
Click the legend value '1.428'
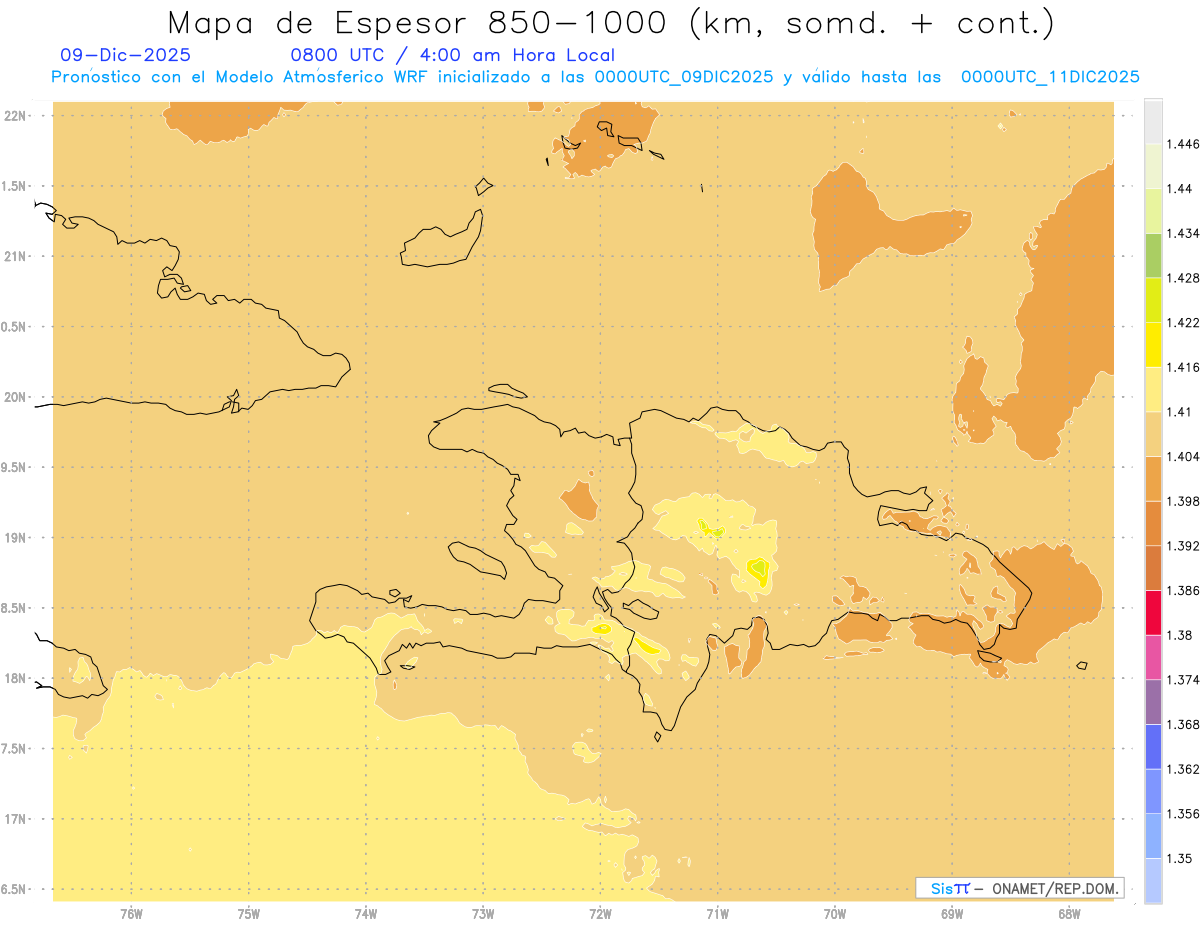click(1185, 278)
